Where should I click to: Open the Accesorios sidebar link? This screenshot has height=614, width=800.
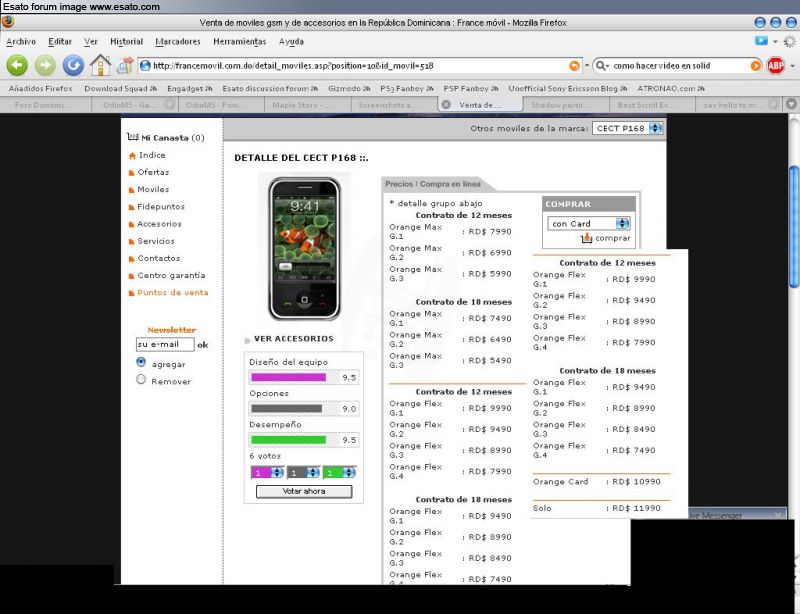[159, 224]
